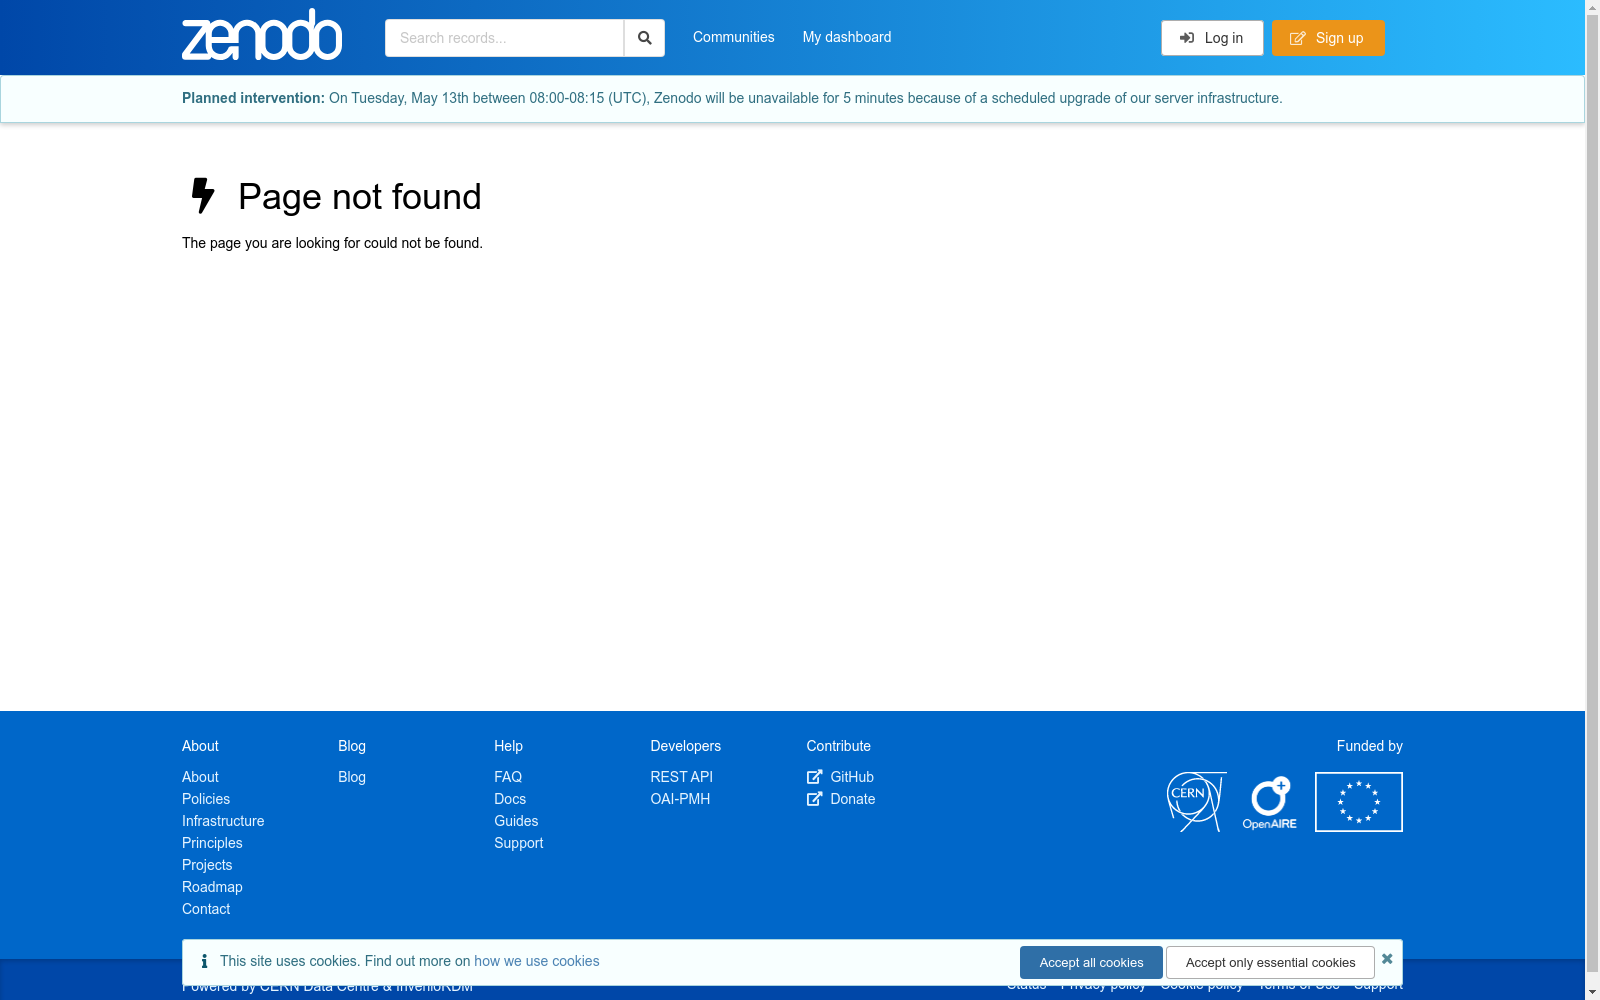
Task: Open the Guides link
Action: (516, 821)
